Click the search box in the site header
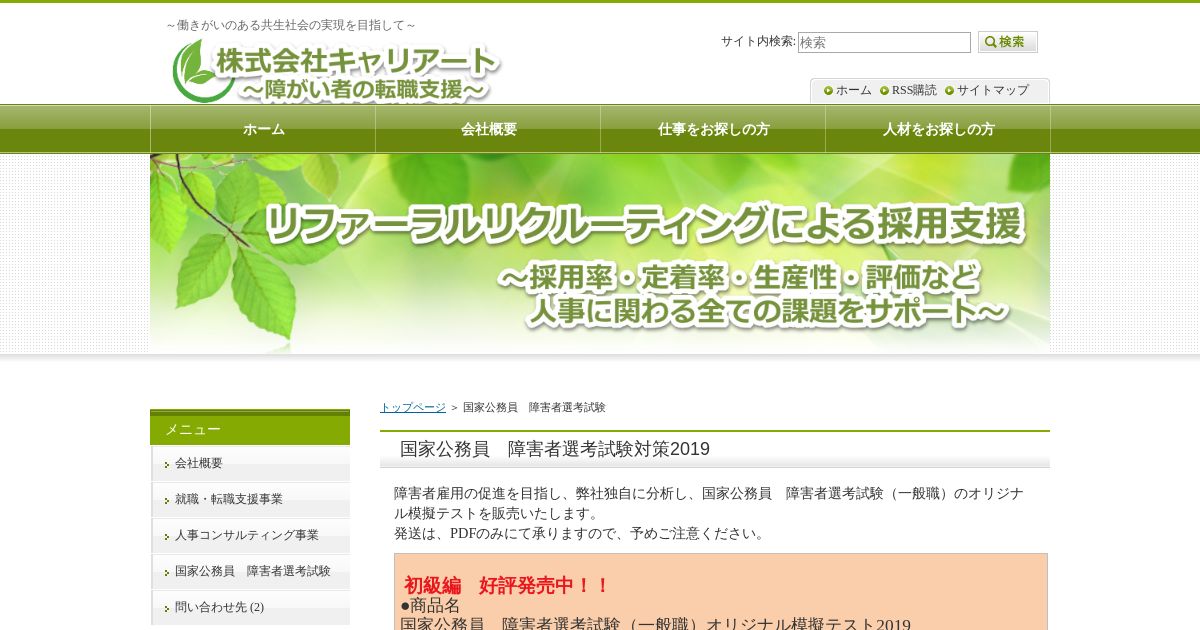The height and width of the screenshot is (630, 1200). pos(884,42)
